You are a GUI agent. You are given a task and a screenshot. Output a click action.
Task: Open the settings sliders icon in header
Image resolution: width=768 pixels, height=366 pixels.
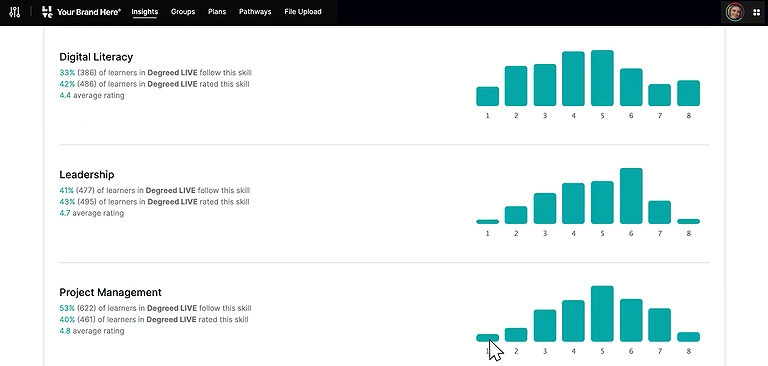pos(15,12)
